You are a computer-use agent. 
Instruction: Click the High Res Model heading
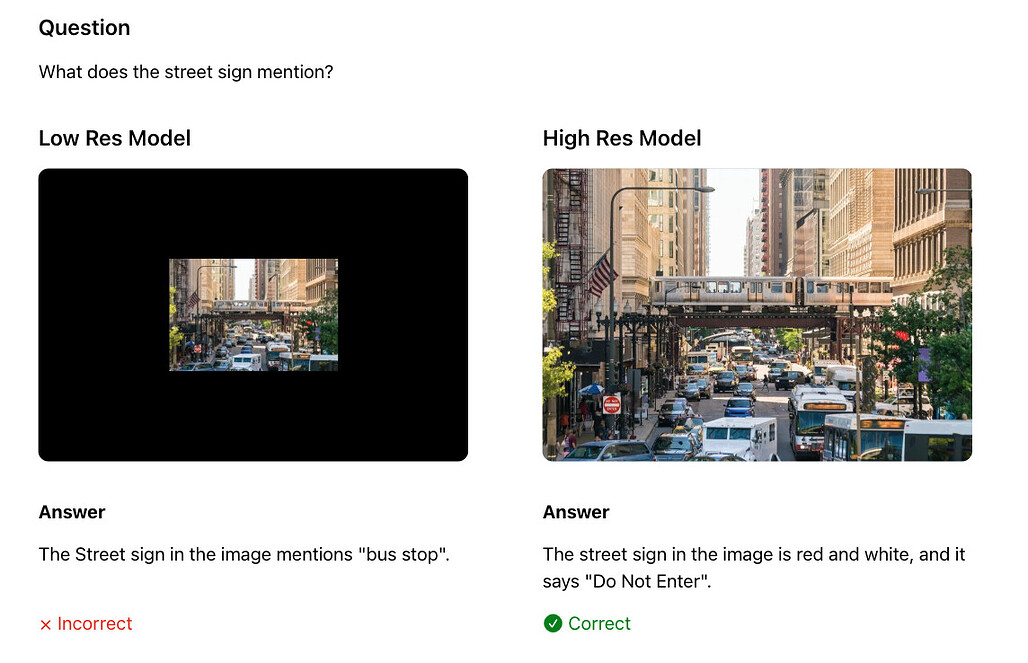point(622,138)
